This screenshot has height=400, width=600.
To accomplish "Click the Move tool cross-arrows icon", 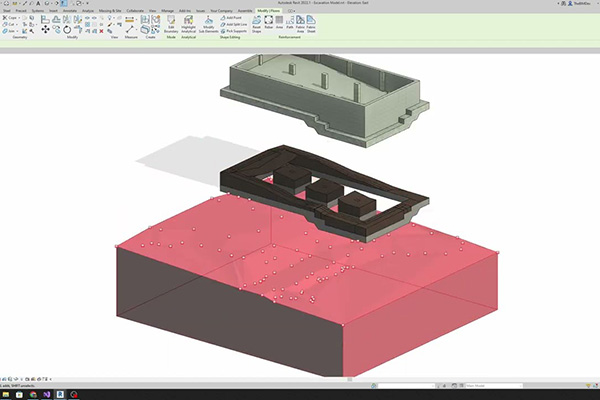I will pos(45,29).
